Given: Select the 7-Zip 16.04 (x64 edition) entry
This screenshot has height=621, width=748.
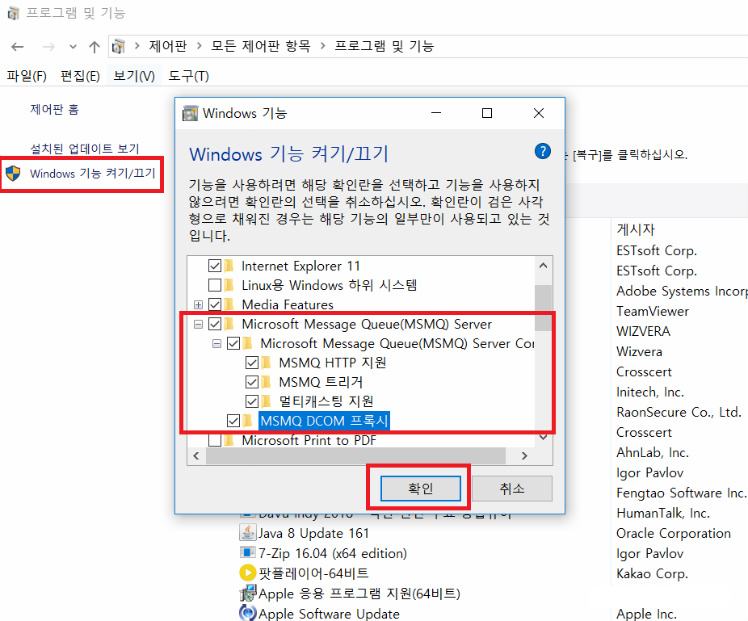Looking at the screenshot, I should point(332,553).
